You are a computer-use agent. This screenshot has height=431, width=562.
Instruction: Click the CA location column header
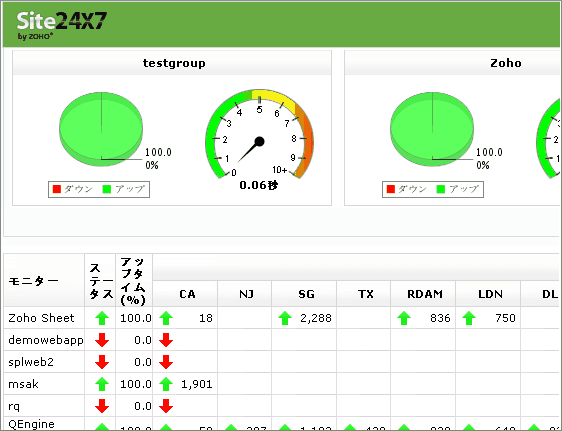(x=187, y=294)
